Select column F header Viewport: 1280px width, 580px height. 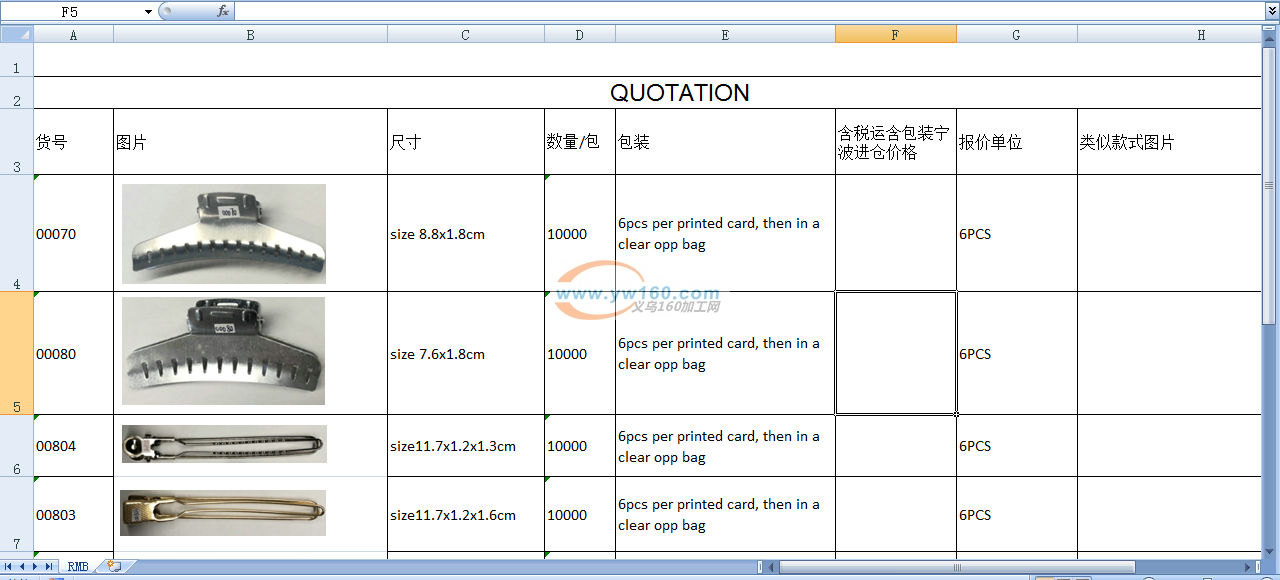pyautogui.click(x=895, y=35)
